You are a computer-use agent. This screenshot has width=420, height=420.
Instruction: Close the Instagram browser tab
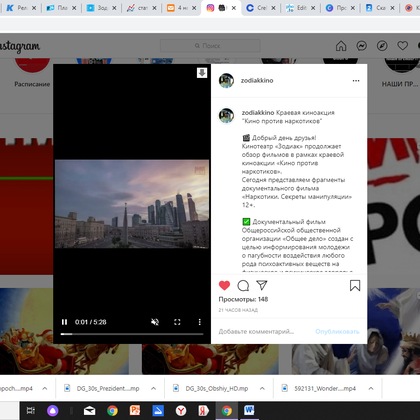pyautogui.click(x=234, y=8)
